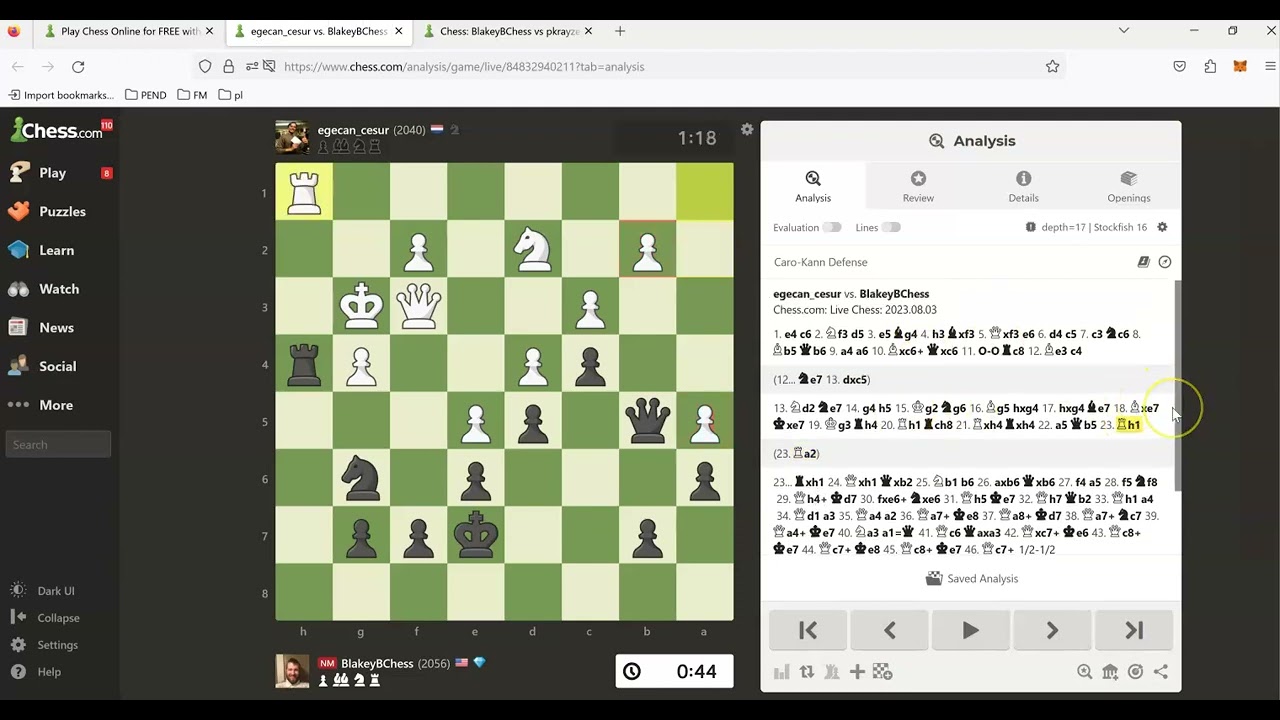Open the Social section
1280x720 pixels.
pos(57,367)
